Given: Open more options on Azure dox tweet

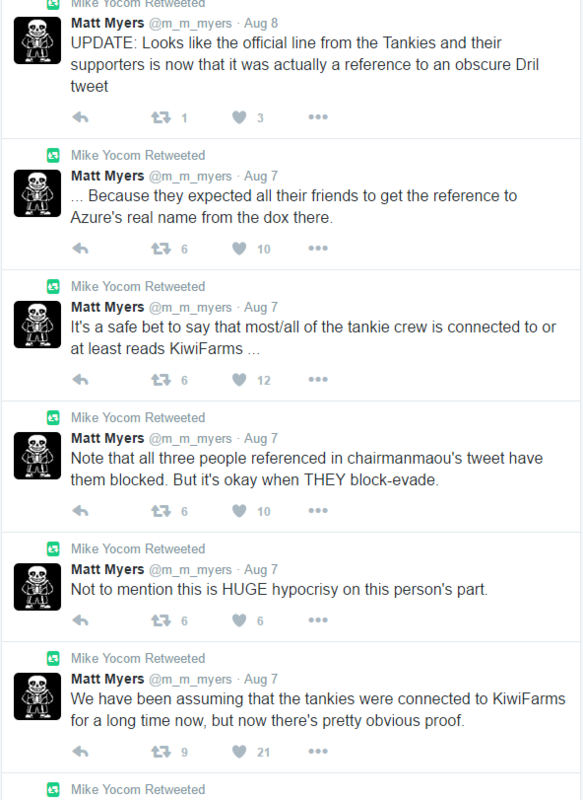Looking at the screenshot, I should coord(318,248).
